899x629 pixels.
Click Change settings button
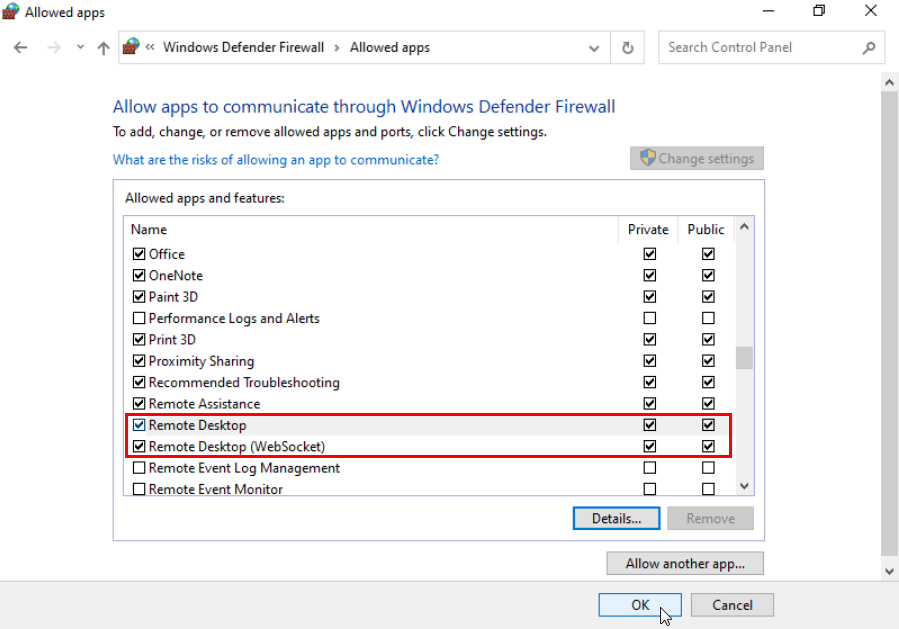697,158
